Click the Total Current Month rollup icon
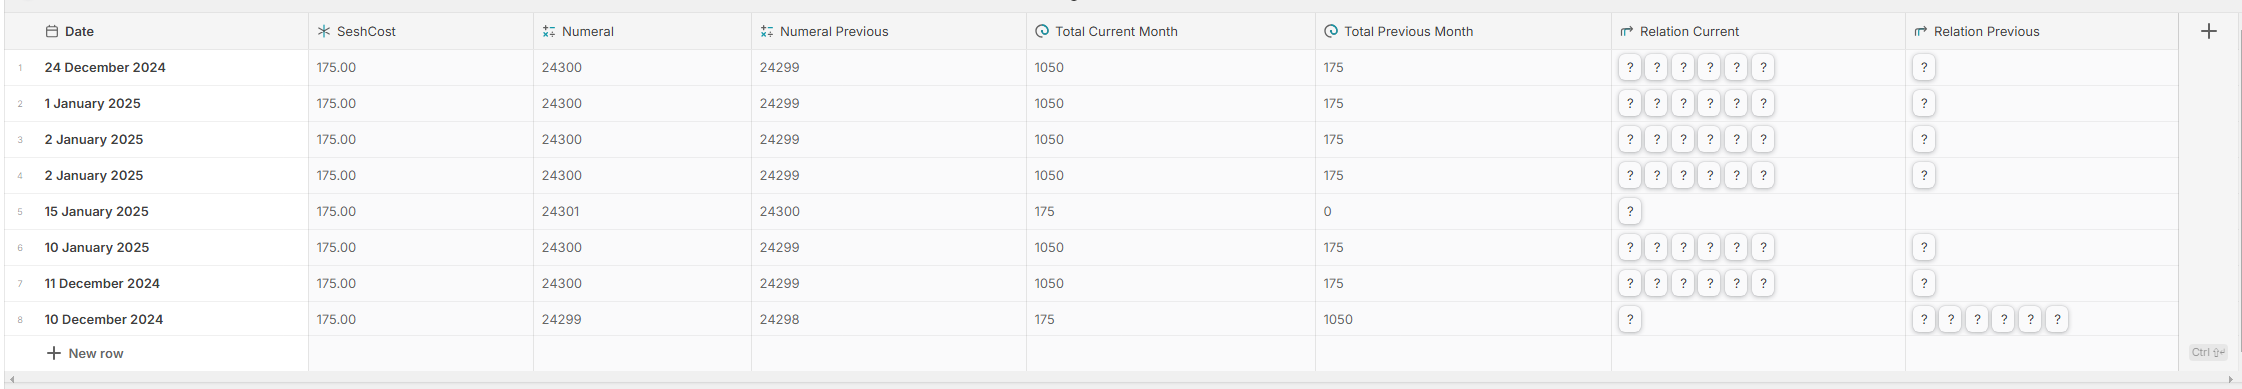Image resolution: width=2242 pixels, height=389 pixels. tap(1042, 32)
